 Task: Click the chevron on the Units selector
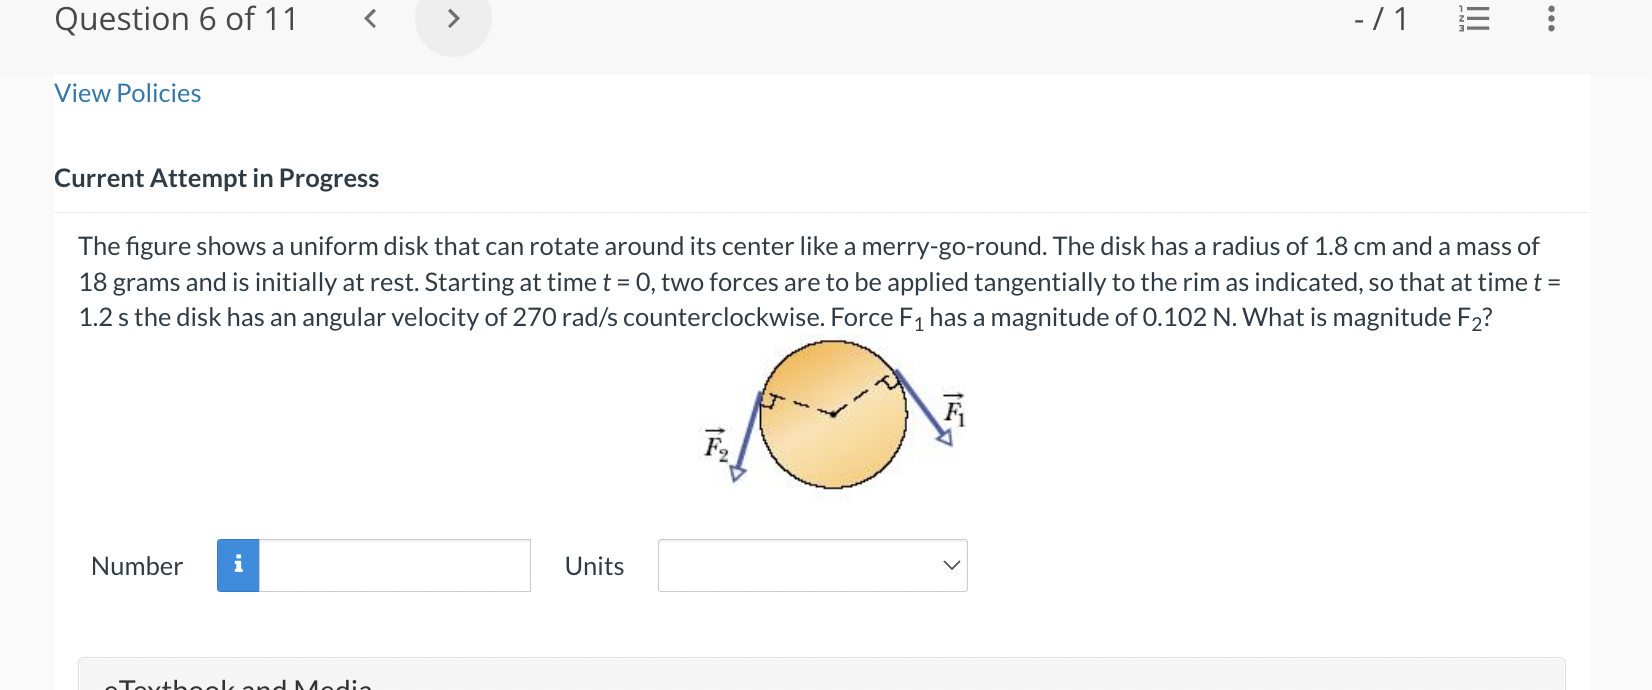[949, 565]
